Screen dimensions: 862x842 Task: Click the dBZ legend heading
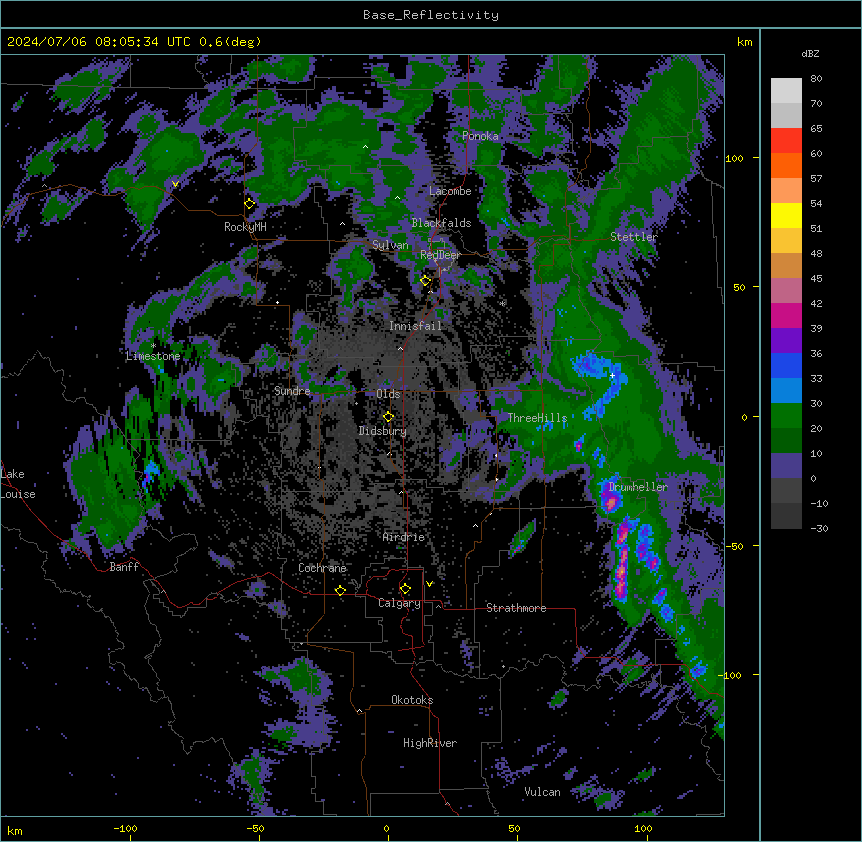coord(810,53)
